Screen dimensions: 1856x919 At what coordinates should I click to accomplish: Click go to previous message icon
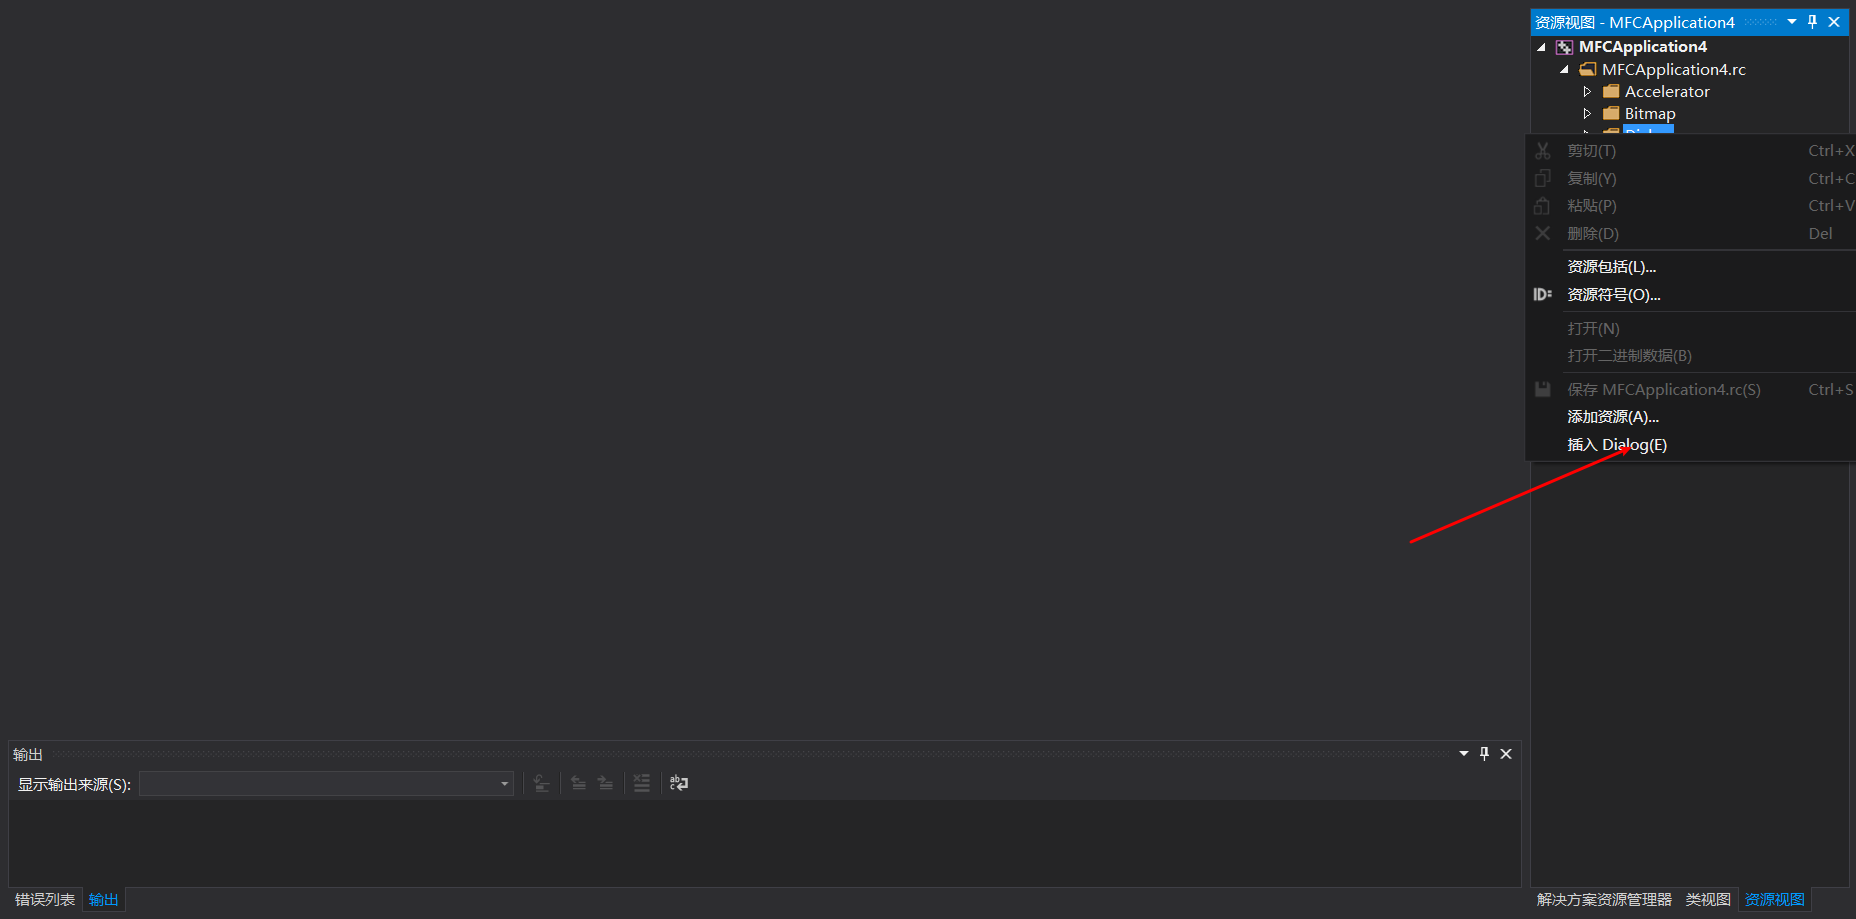coord(578,783)
